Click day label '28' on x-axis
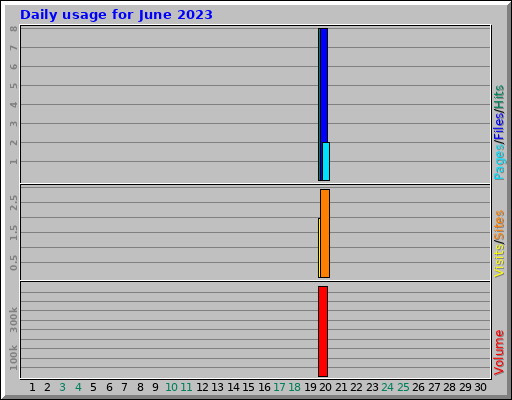 (449, 387)
